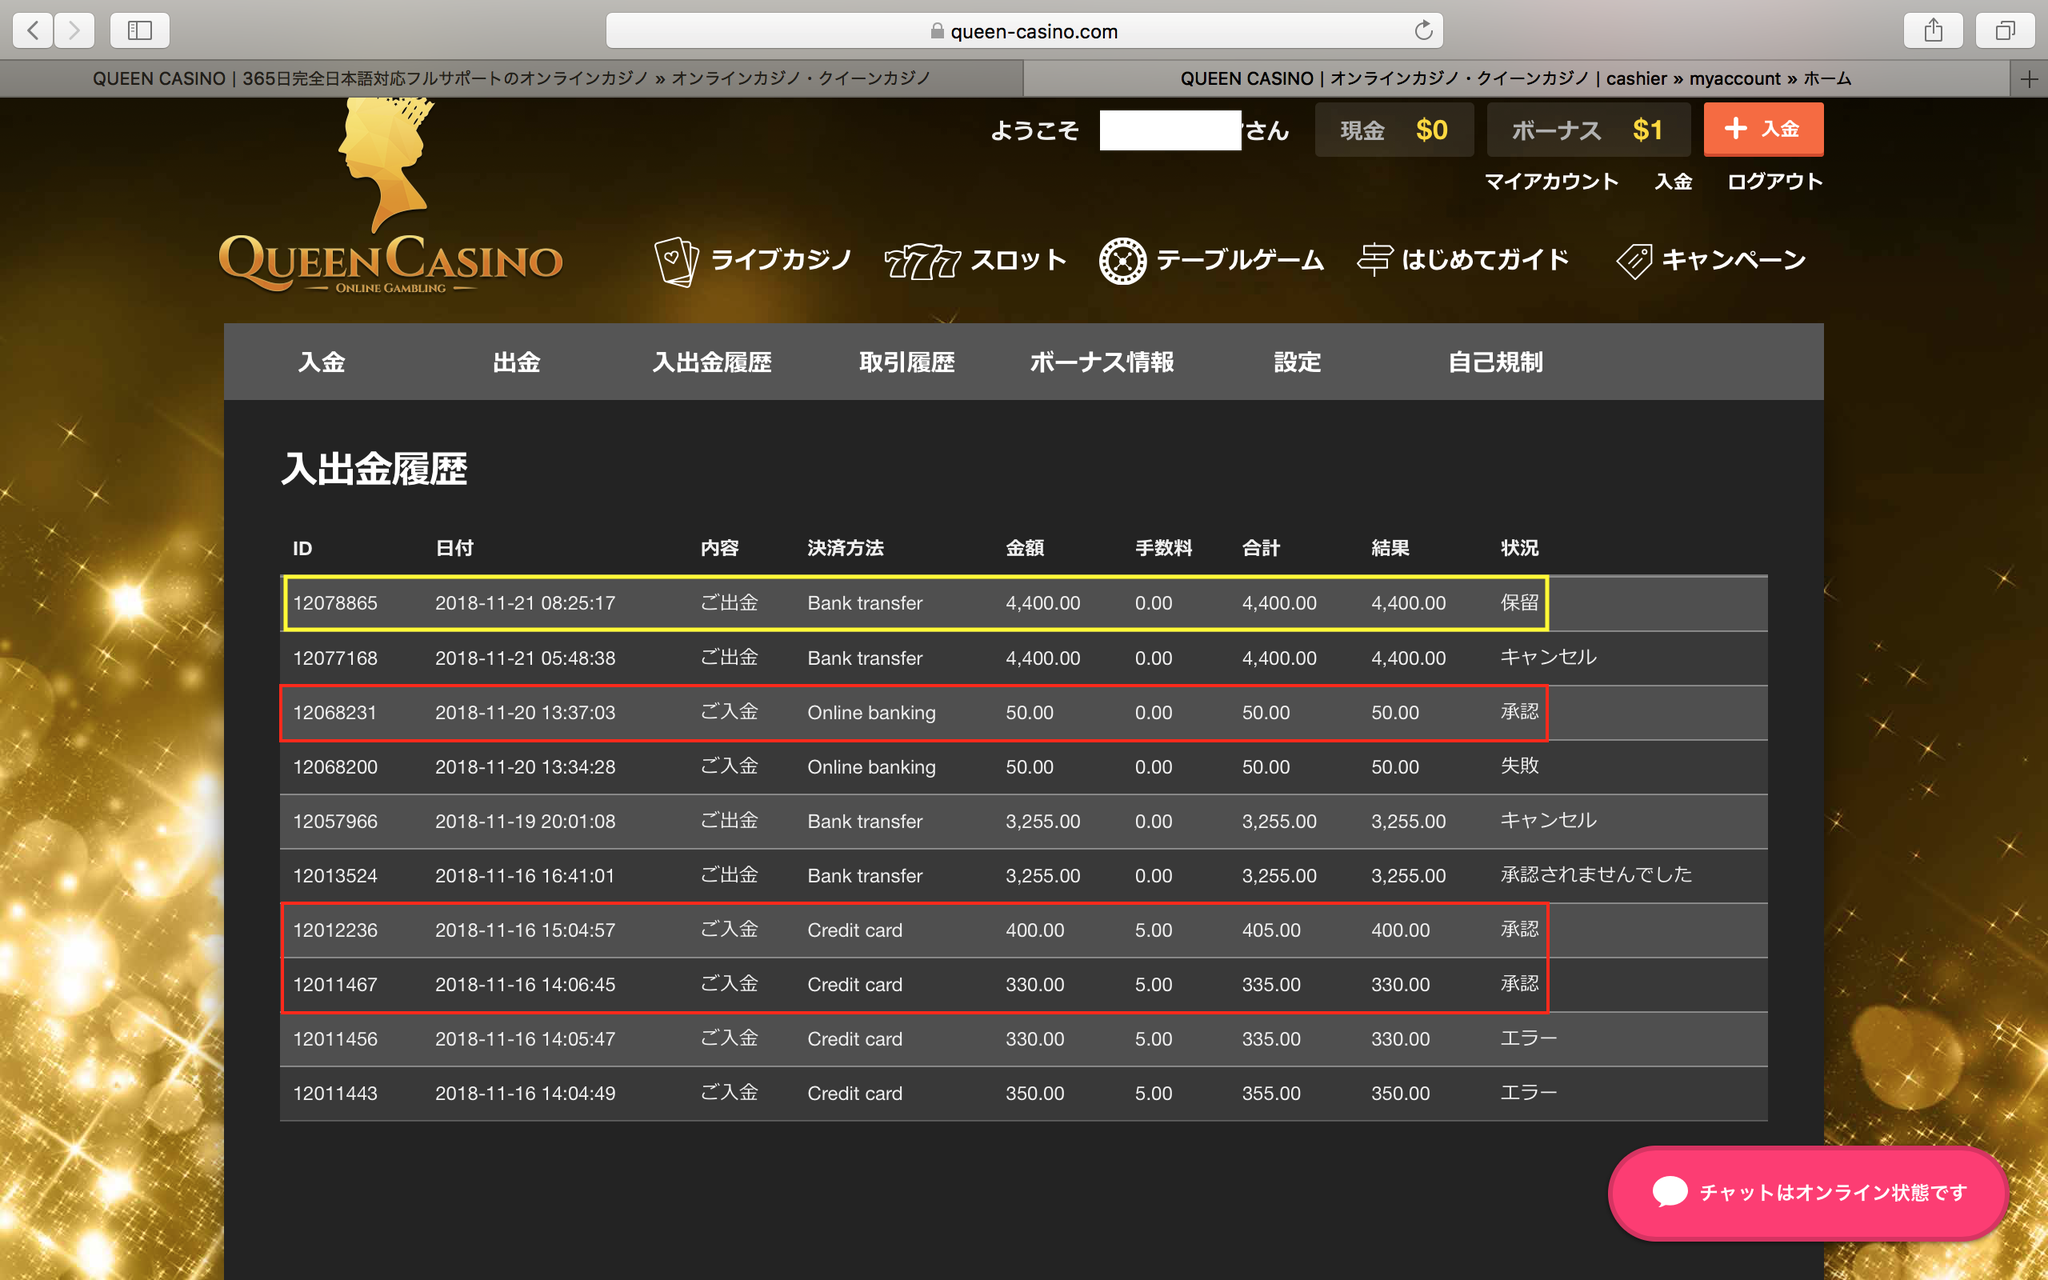This screenshot has width=2048, height=1280.
Task: Click transaction ID 12077168
Action: 335,658
